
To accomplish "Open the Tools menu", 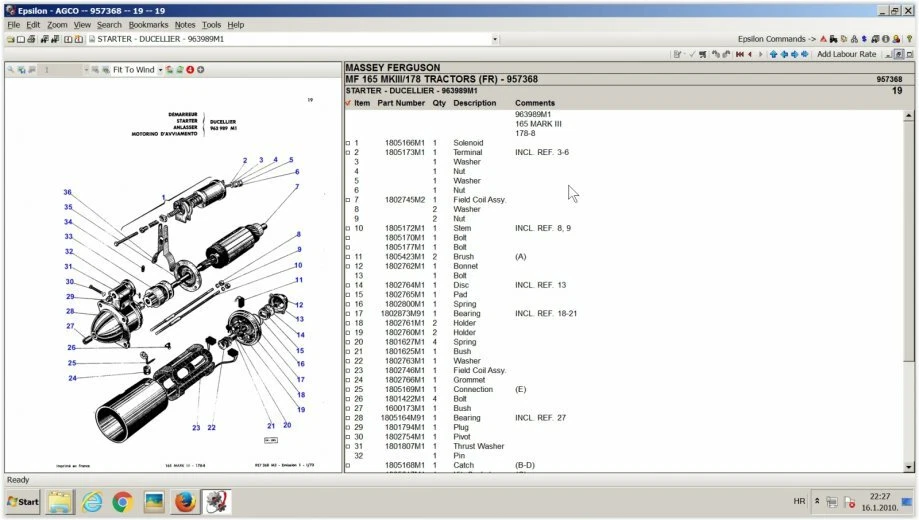I will pos(212,25).
